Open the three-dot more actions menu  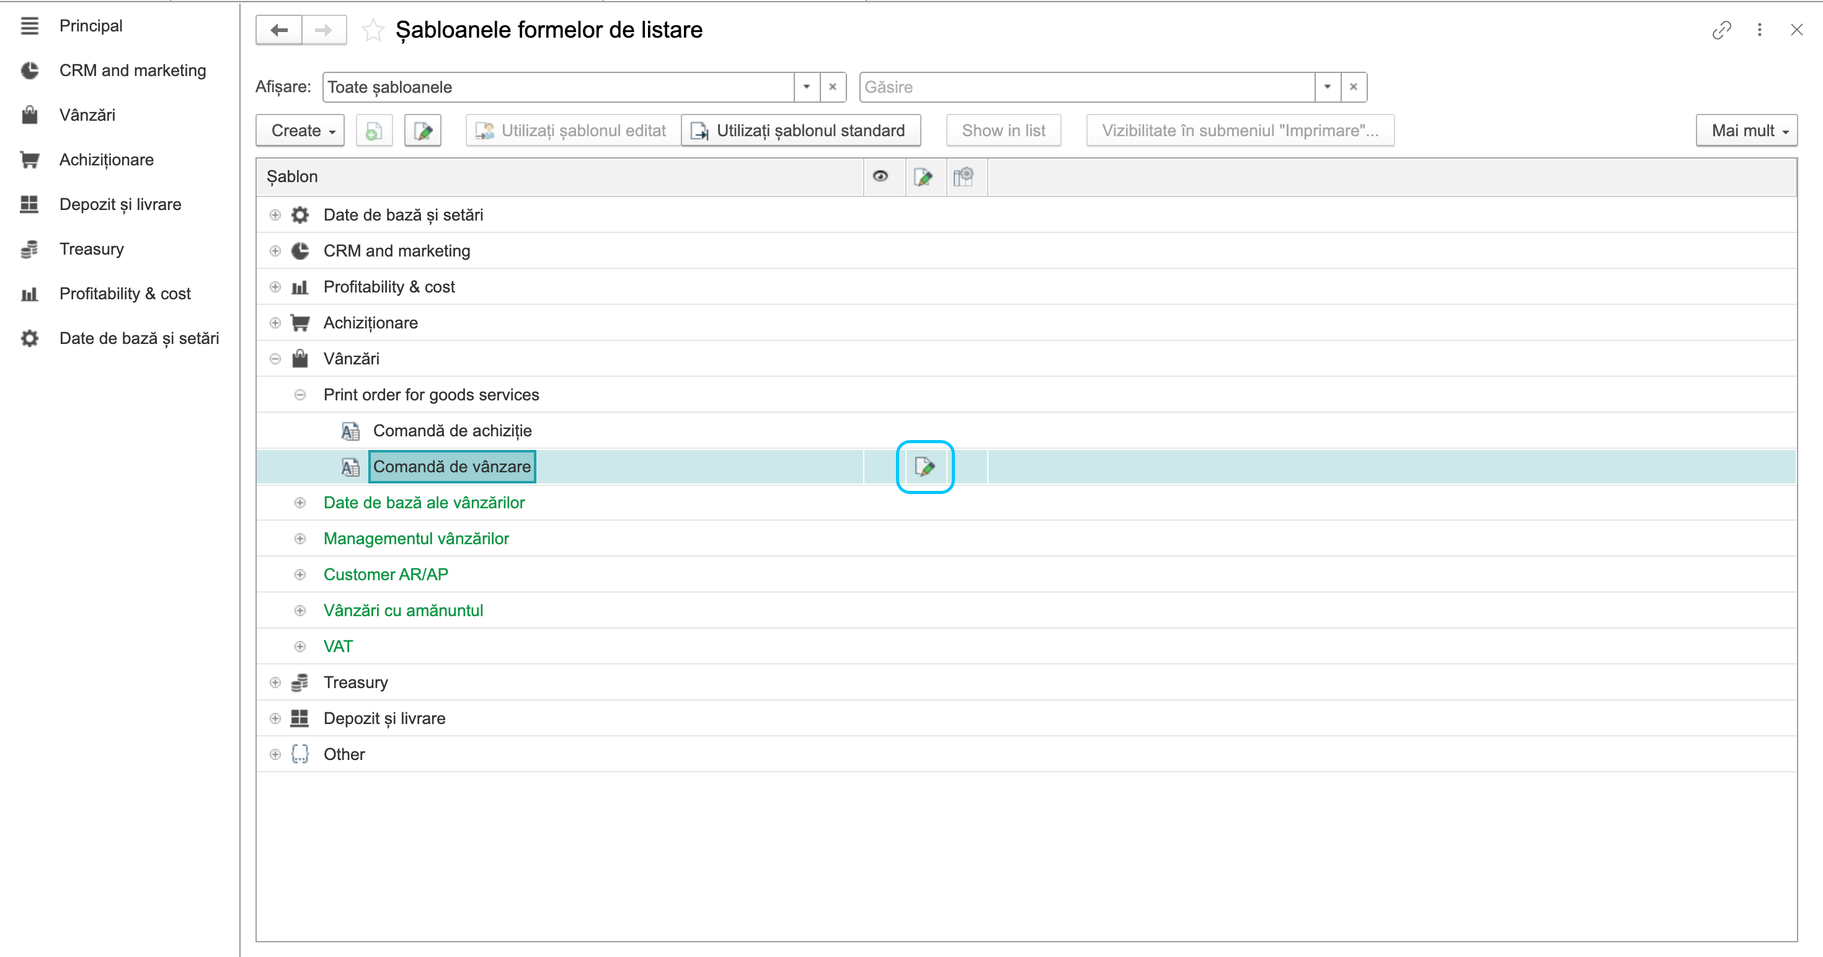[x=1760, y=30]
